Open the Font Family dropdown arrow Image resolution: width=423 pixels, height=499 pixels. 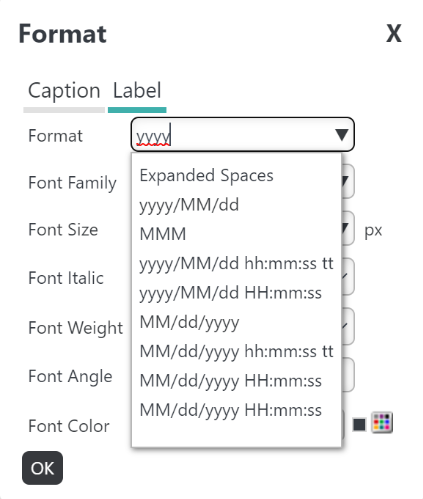(346, 182)
